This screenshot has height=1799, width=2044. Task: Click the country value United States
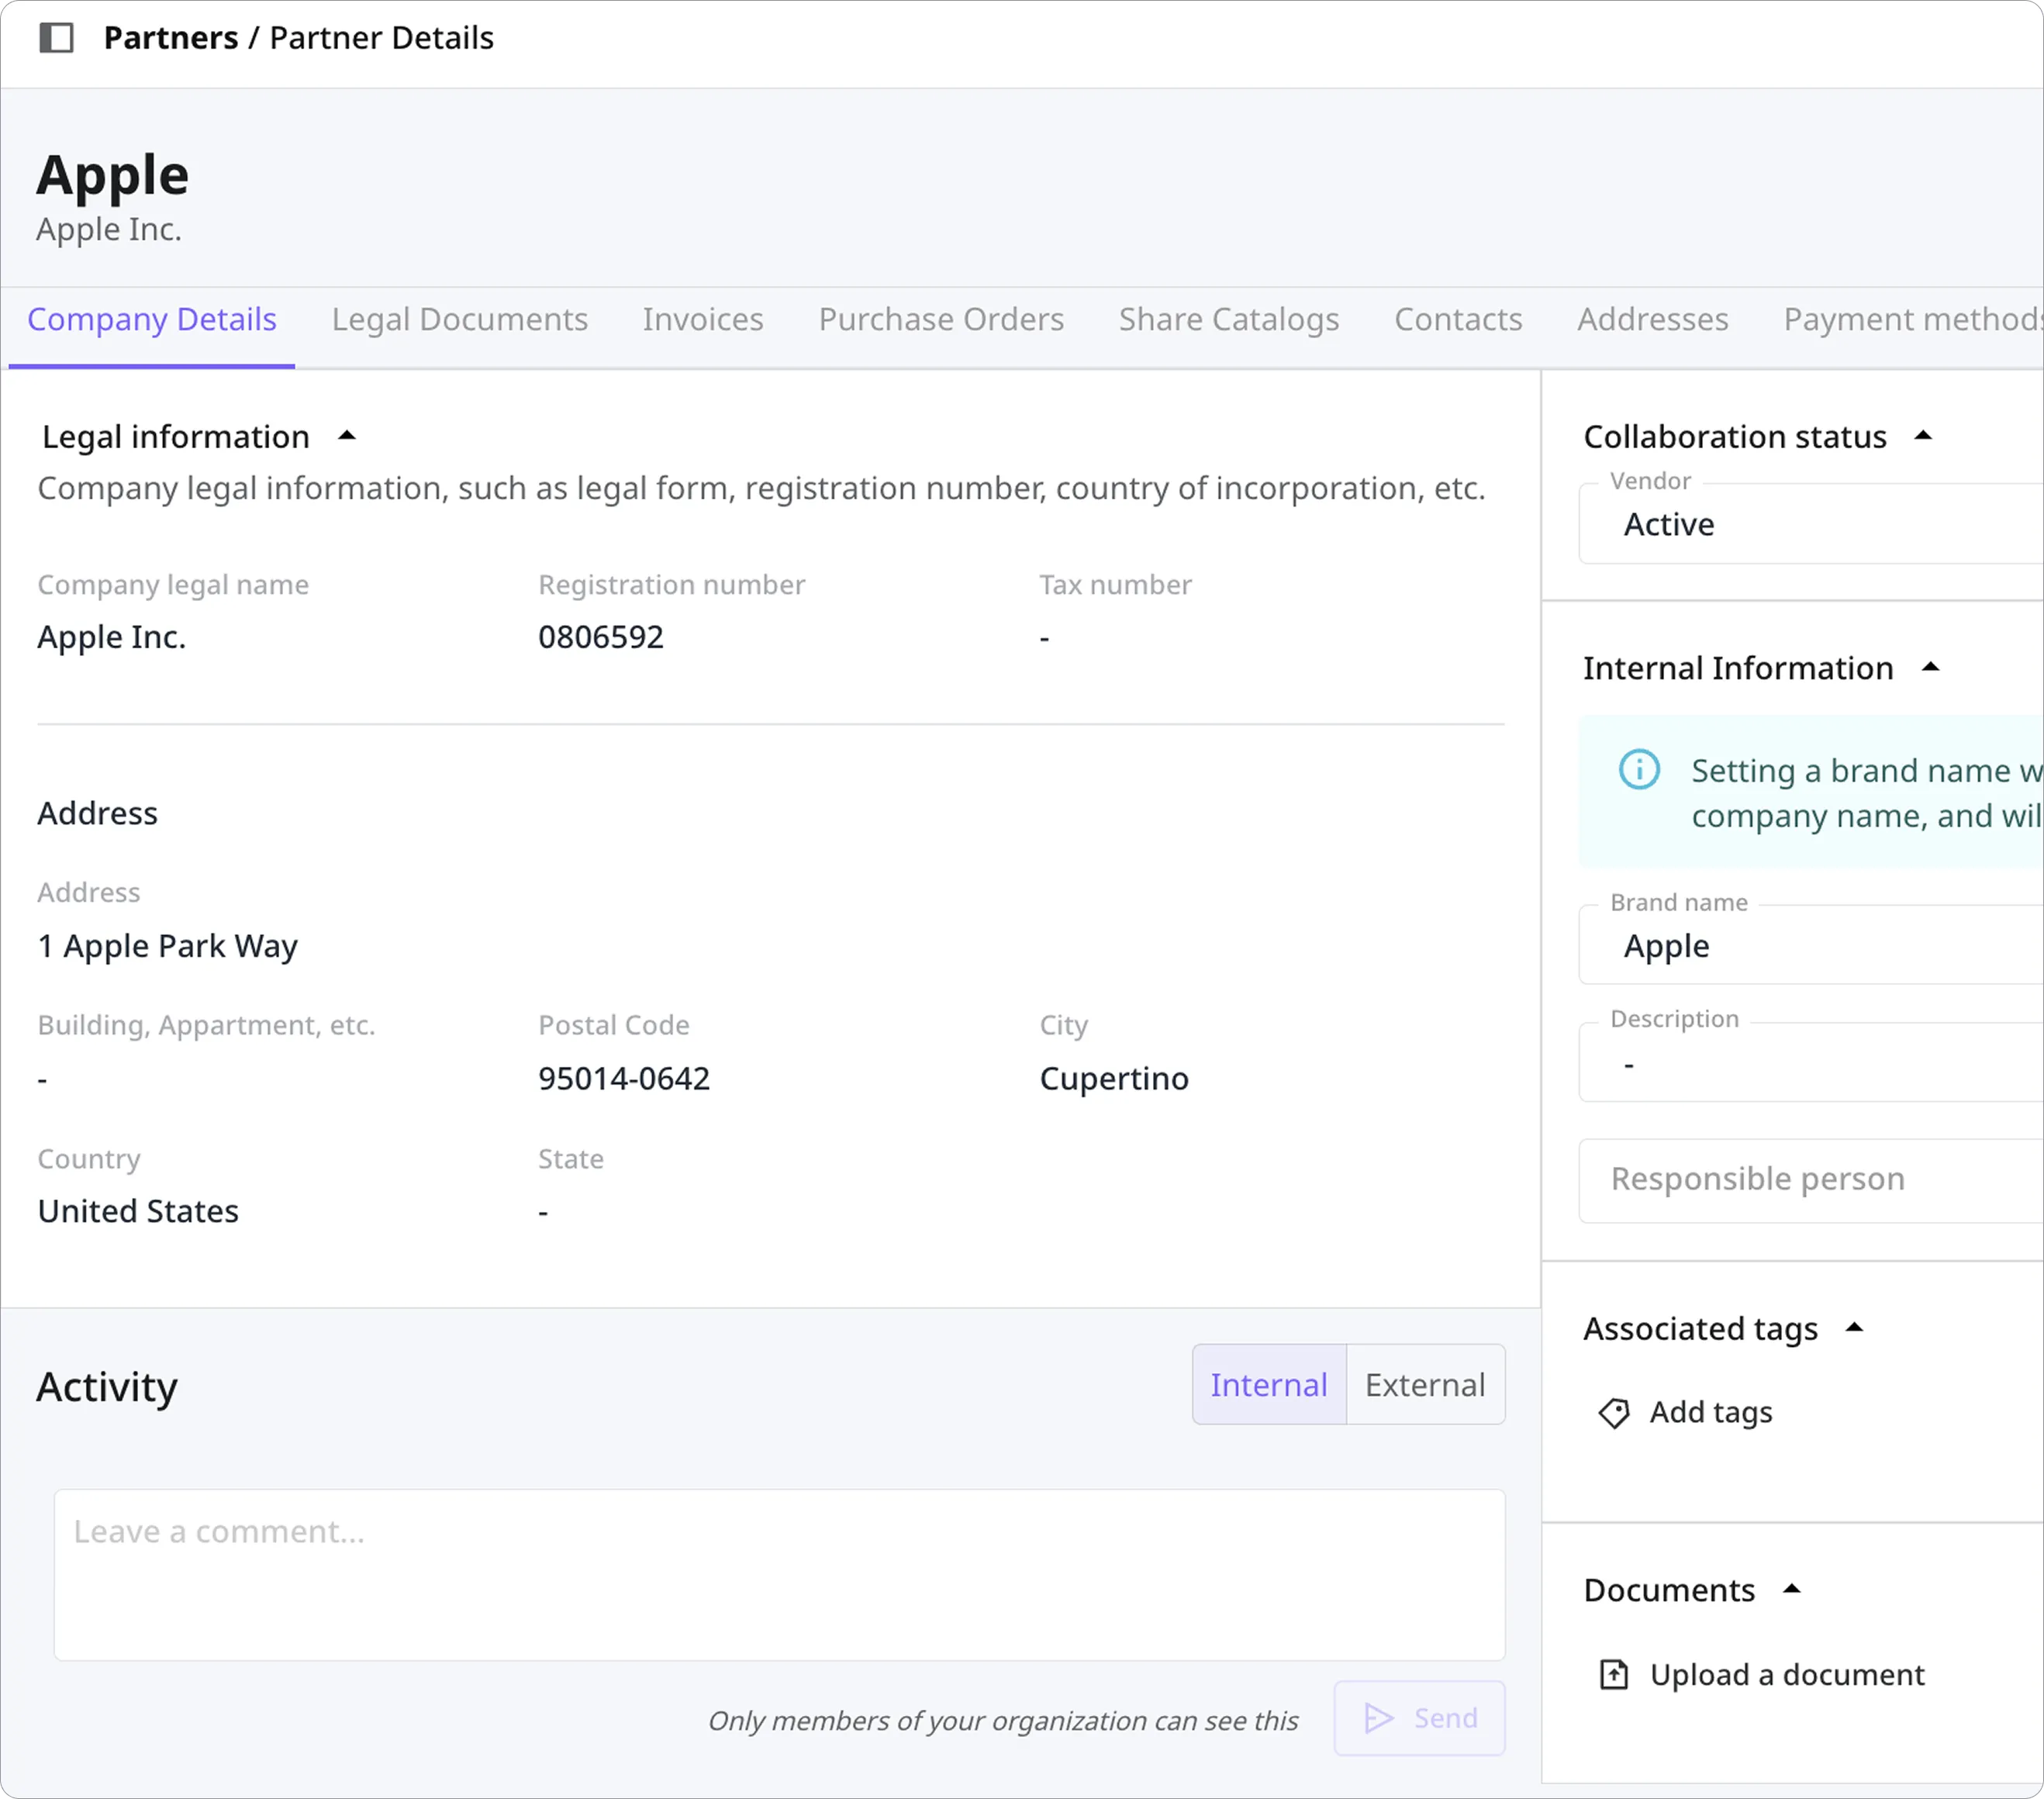coord(138,1212)
